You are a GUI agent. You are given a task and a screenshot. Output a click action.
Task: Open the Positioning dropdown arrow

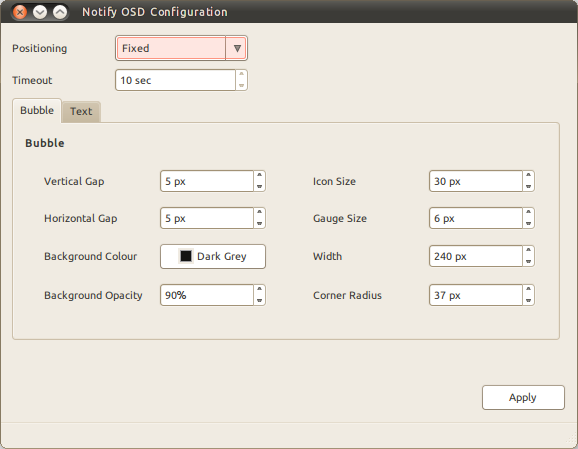pyautogui.click(x=237, y=48)
